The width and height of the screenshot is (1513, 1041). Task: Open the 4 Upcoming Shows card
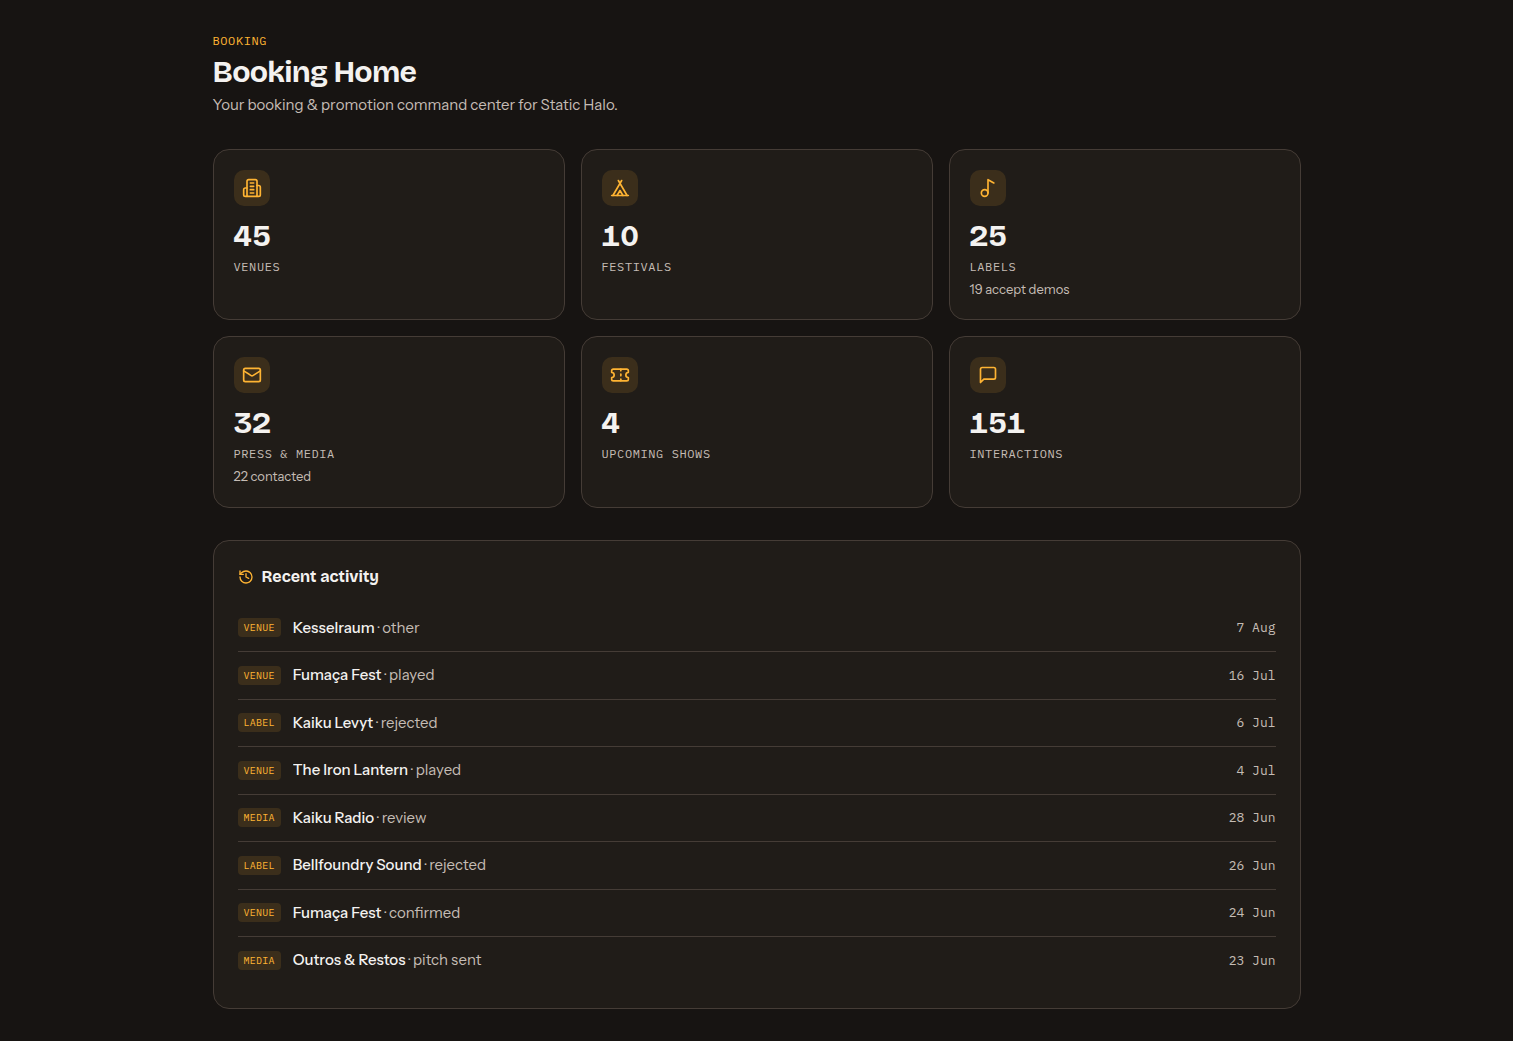(757, 422)
